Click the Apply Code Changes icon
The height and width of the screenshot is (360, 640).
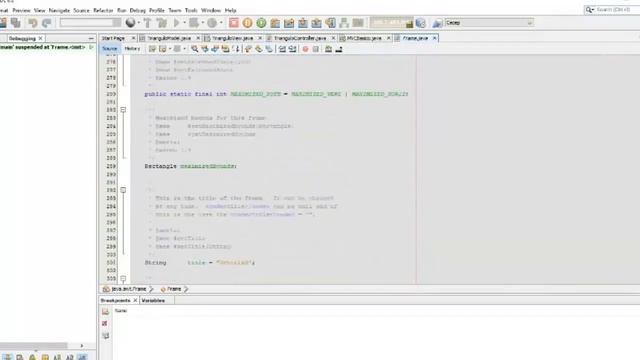[x=344, y=23]
